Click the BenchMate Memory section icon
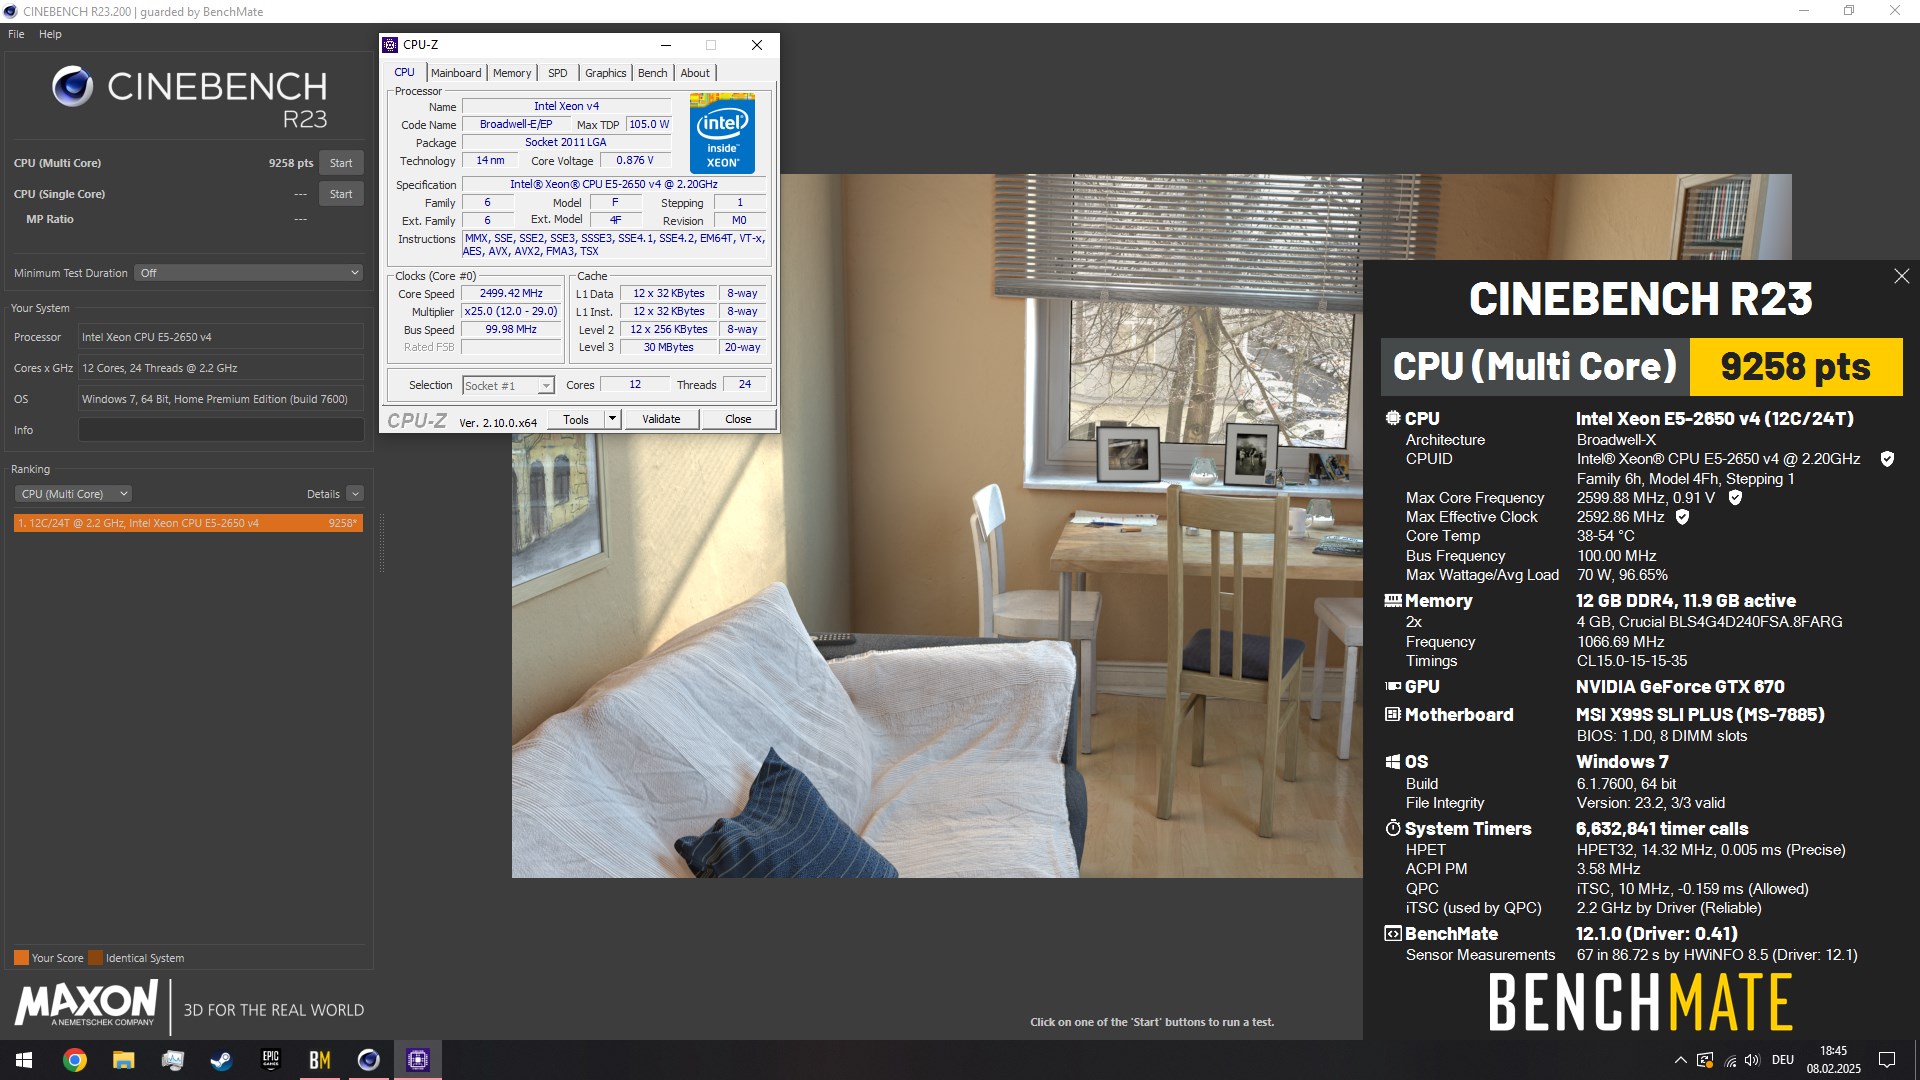The image size is (1920, 1080). [1393, 601]
